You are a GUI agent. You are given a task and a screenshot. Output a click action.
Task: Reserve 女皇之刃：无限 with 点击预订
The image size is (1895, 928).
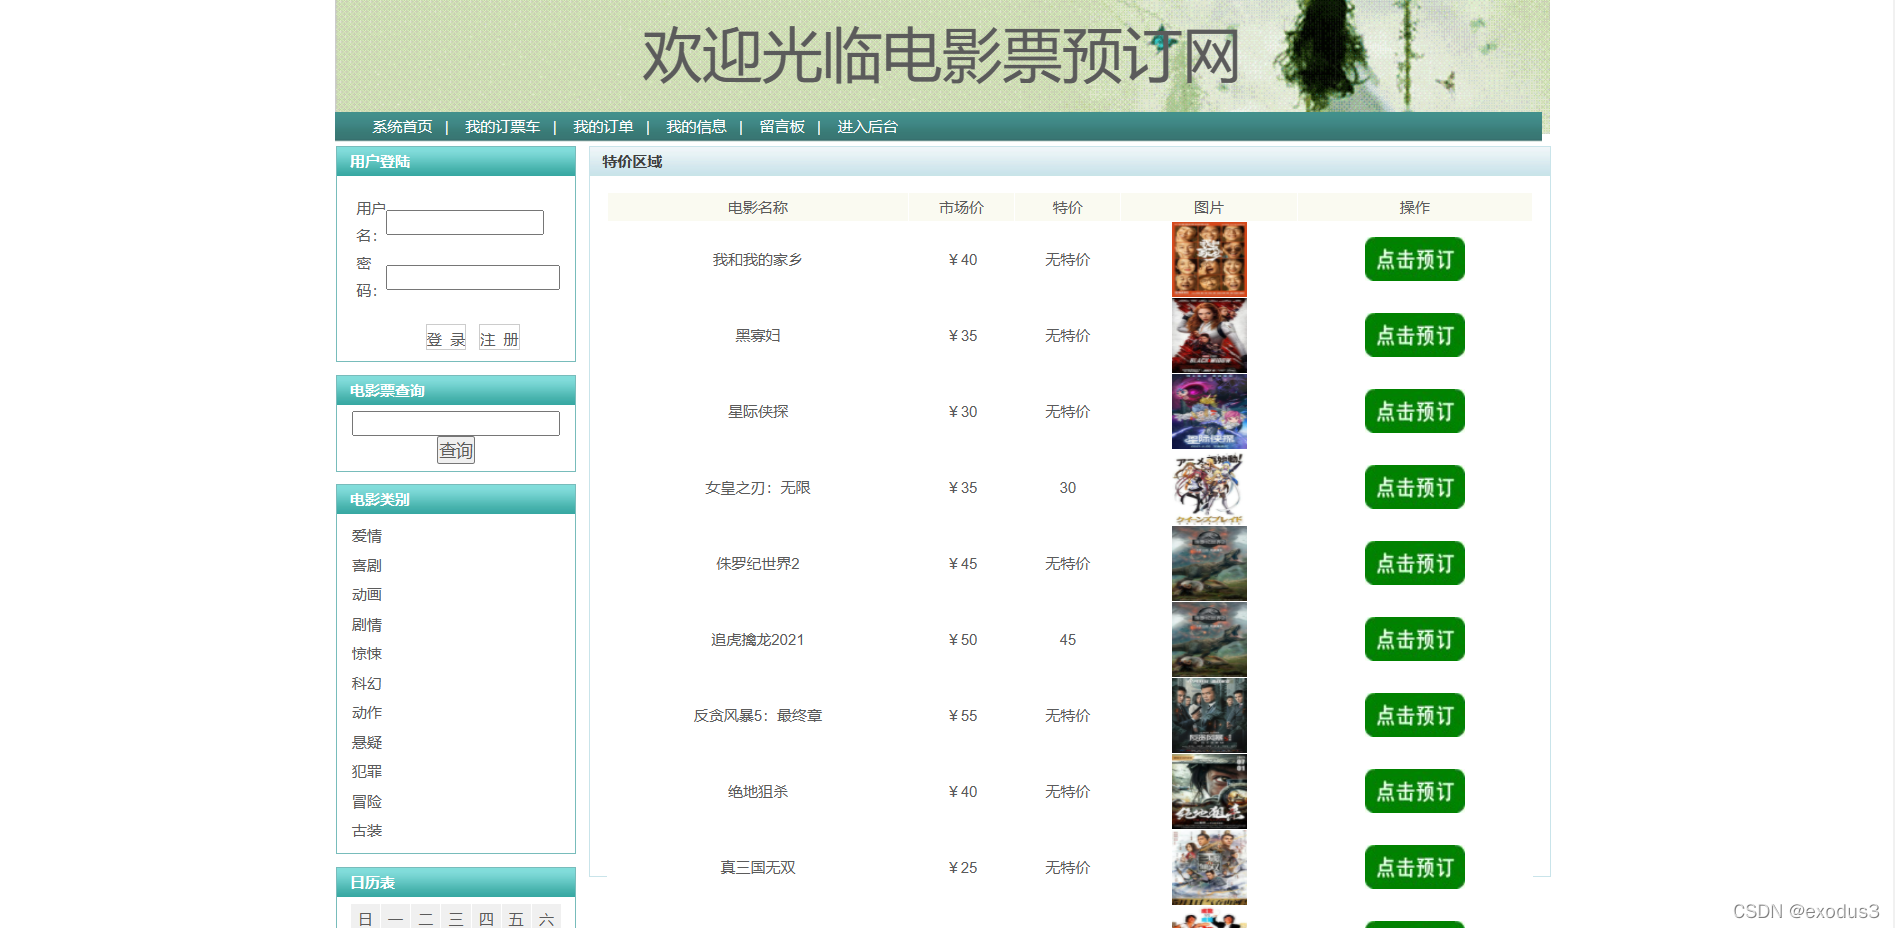[1414, 487]
